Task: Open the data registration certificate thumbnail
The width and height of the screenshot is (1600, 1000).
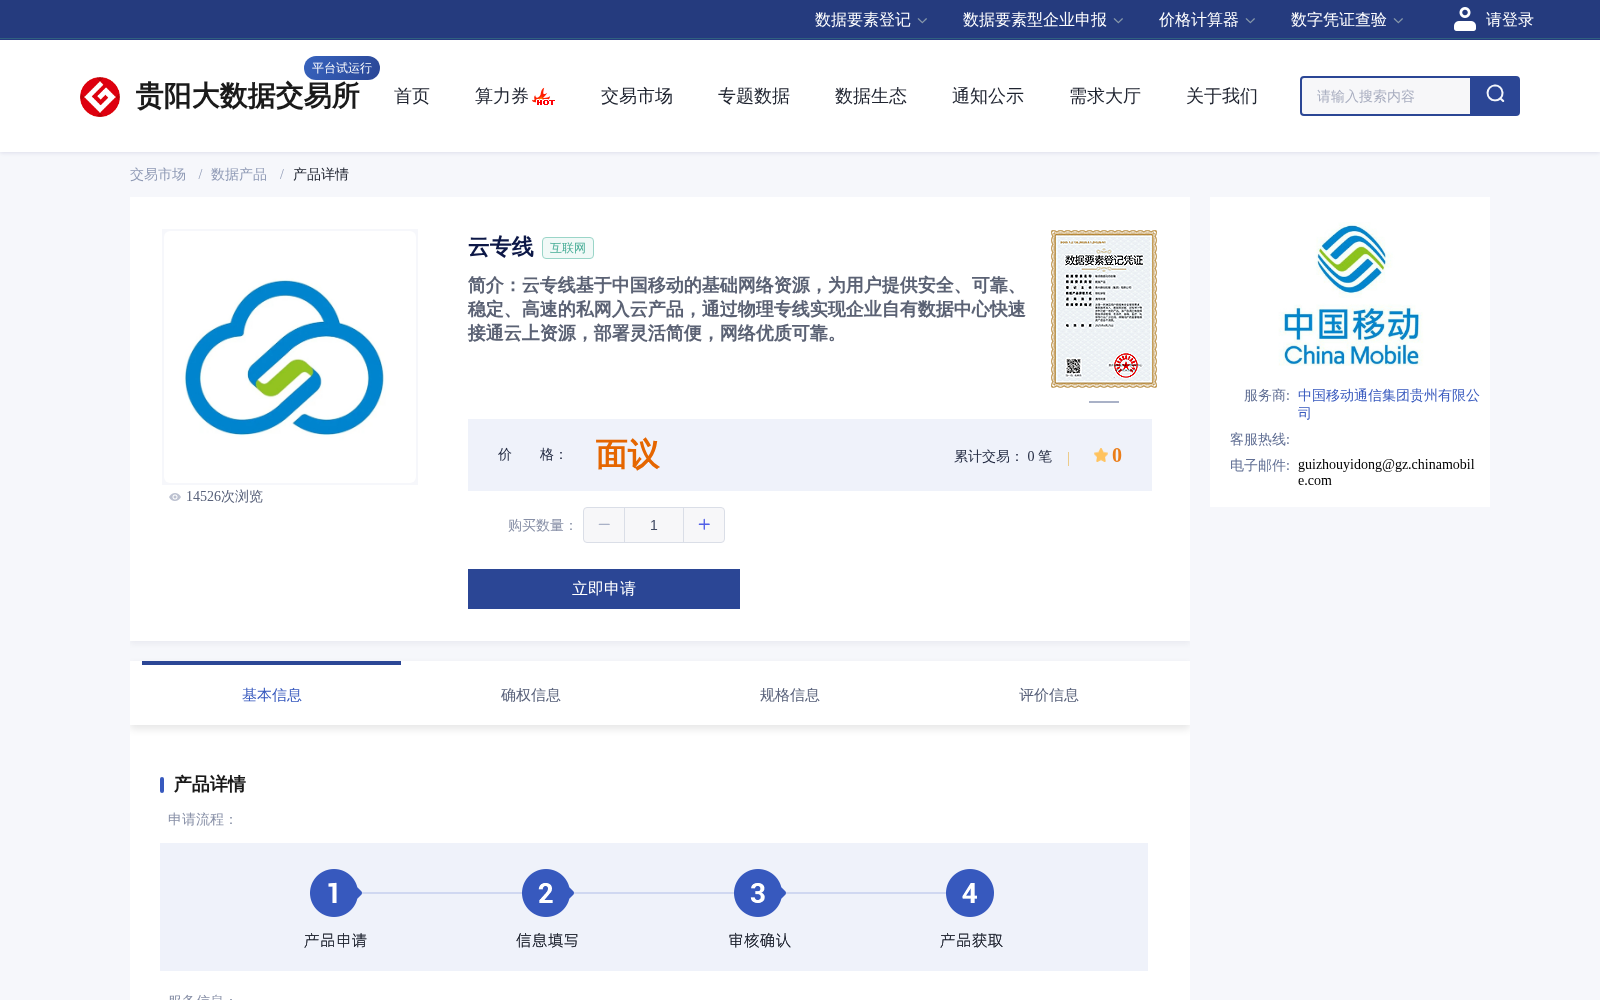Action: pos(1104,309)
